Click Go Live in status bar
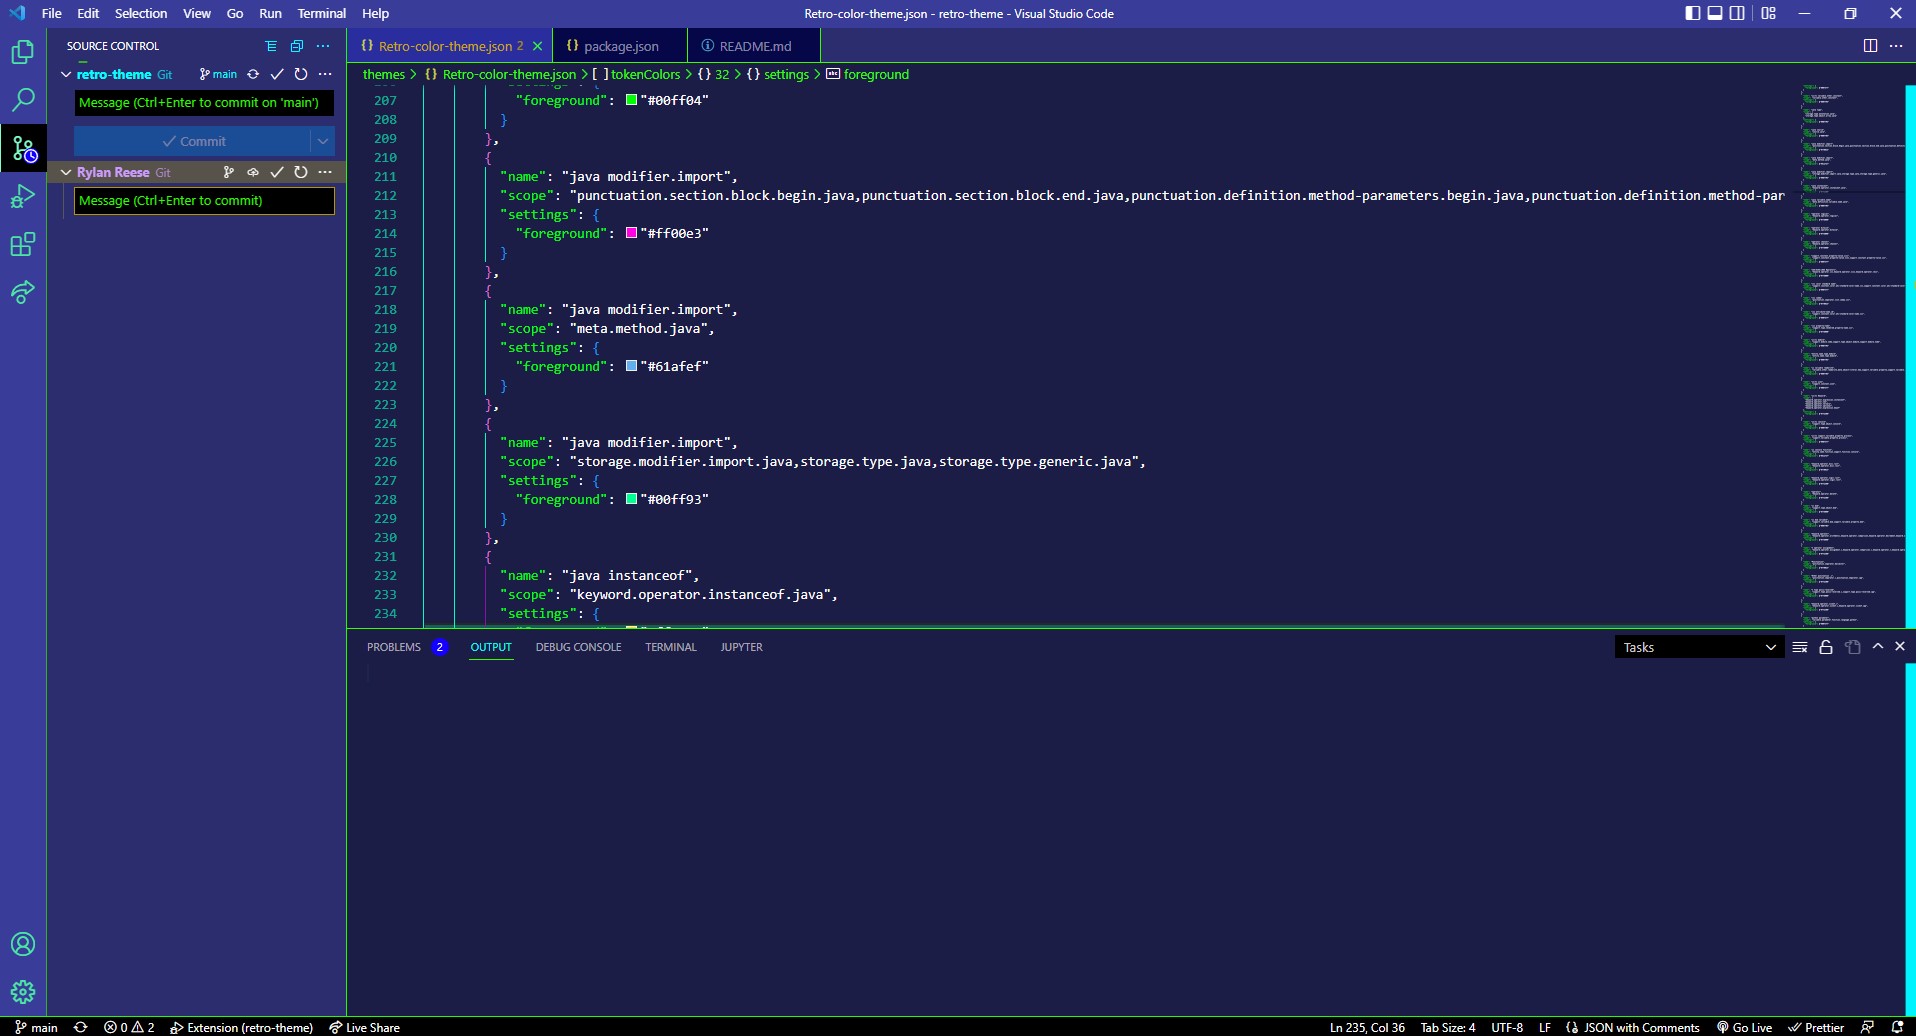The width and height of the screenshot is (1916, 1036). [1744, 1027]
